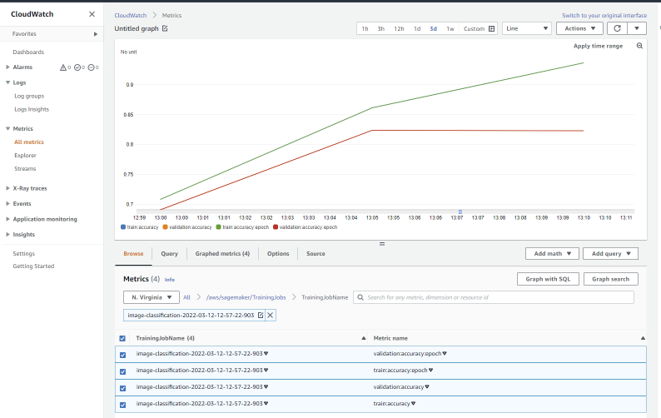The width and height of the screenshot is (661, 418).
Task: Uncheck the validation:accuracy row checkbox
Action: tap(123, 388)
